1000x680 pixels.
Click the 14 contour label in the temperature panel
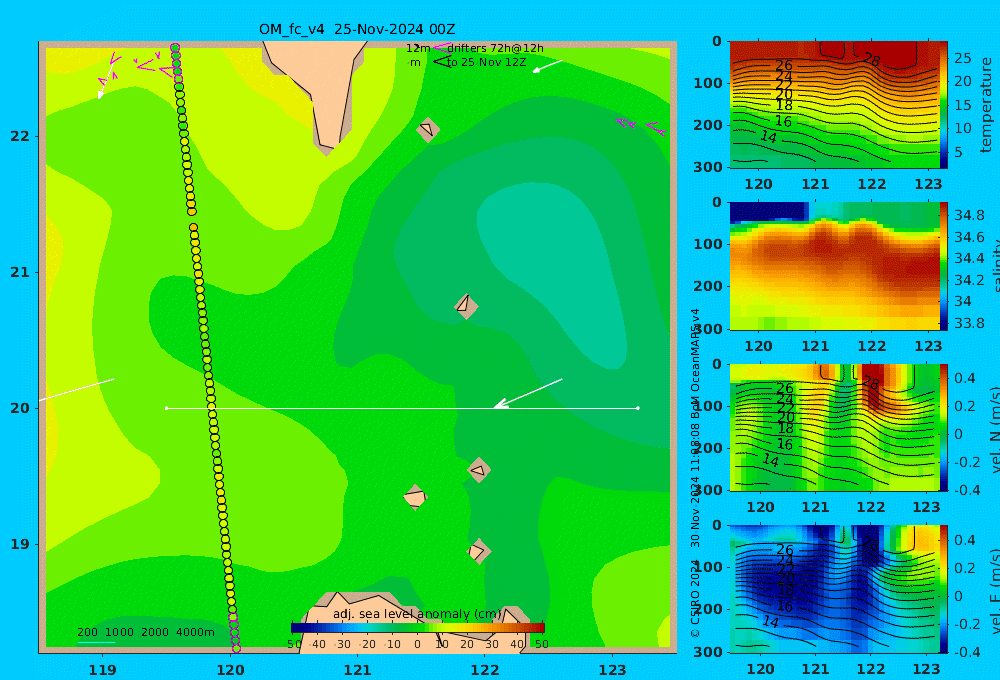(768, 137)
